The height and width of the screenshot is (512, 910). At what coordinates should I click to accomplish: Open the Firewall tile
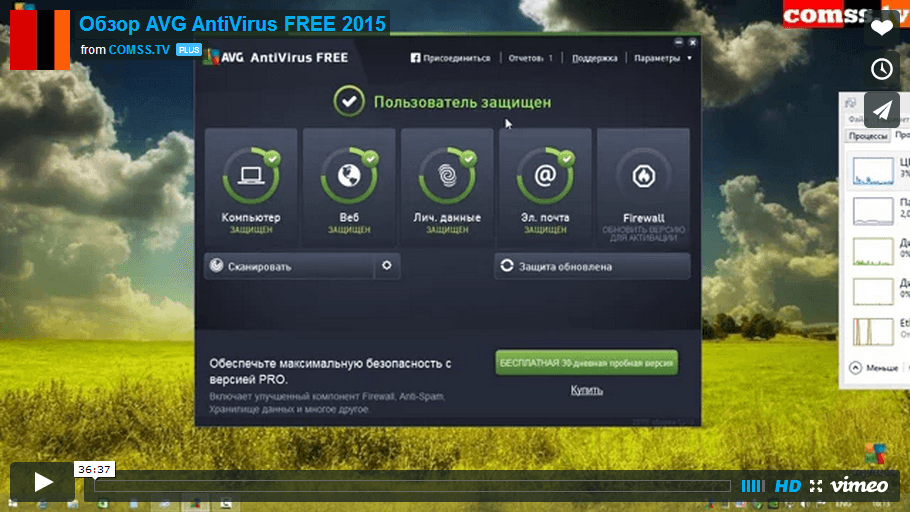[x=643, y=188]
